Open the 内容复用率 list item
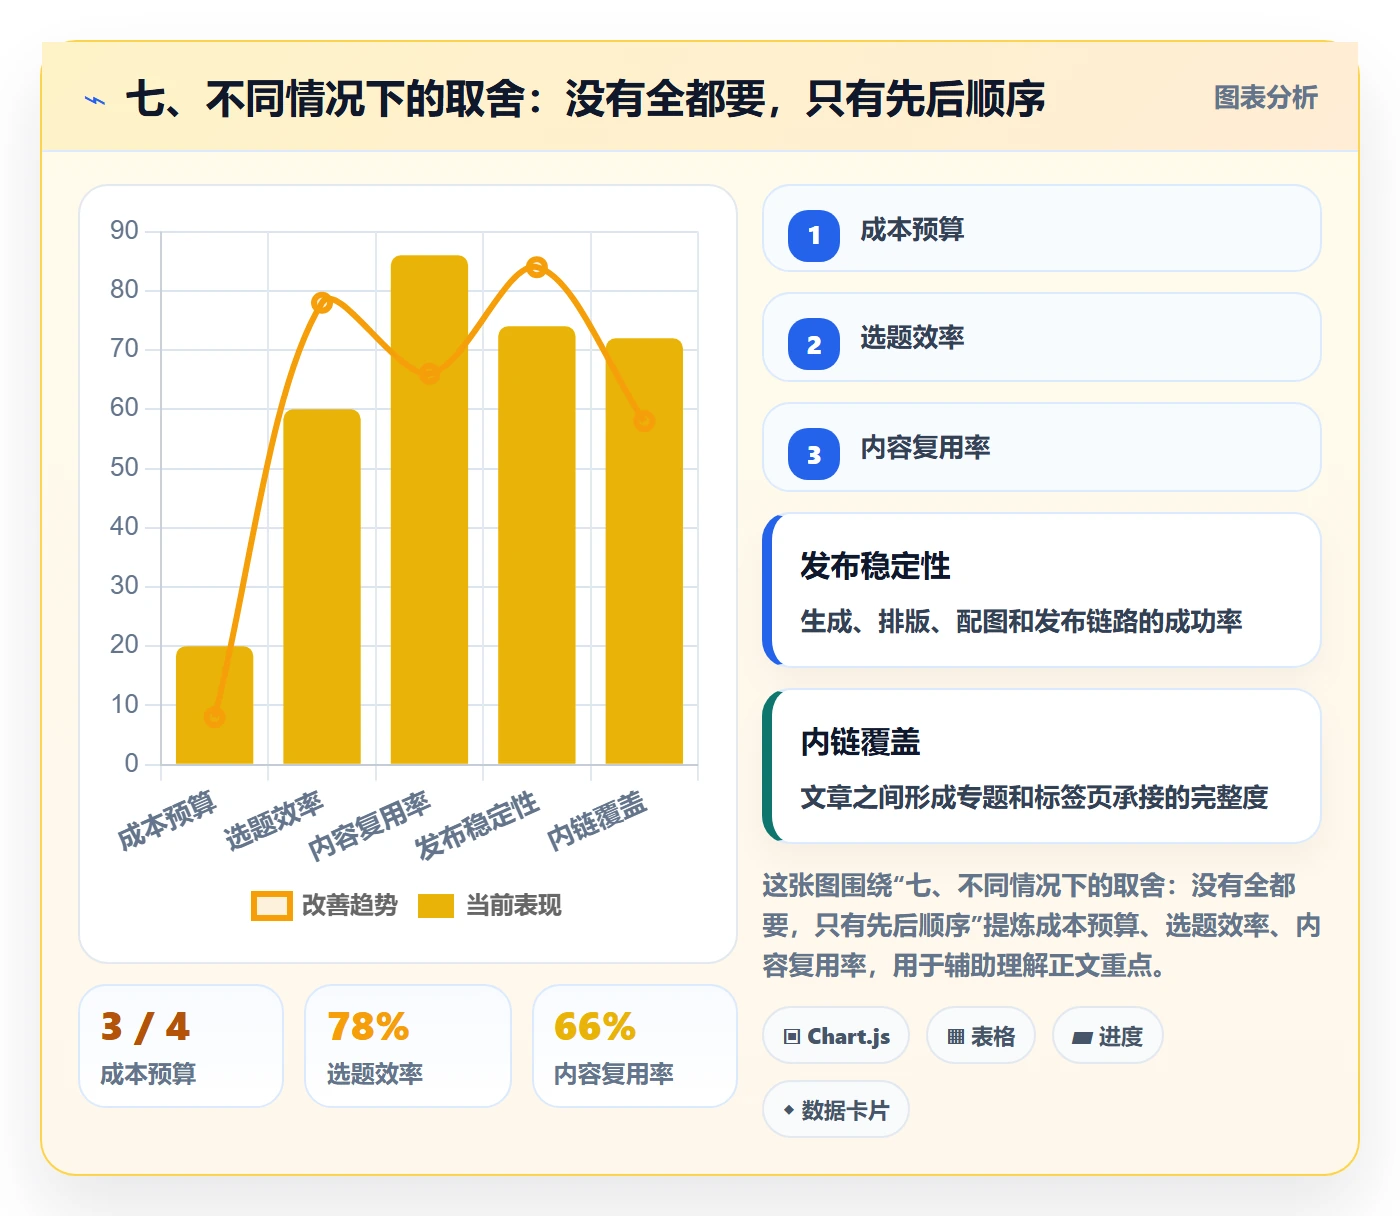Viewport: 1400px width, 1216px height. (x=1042, y=447)
